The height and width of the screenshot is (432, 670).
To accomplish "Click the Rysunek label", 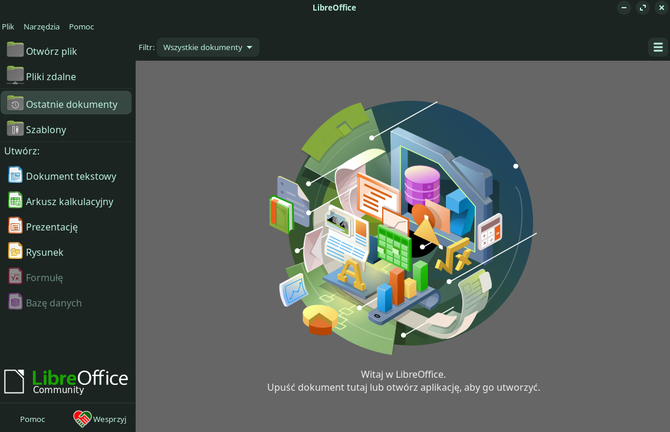I will [x=44, y=252].
